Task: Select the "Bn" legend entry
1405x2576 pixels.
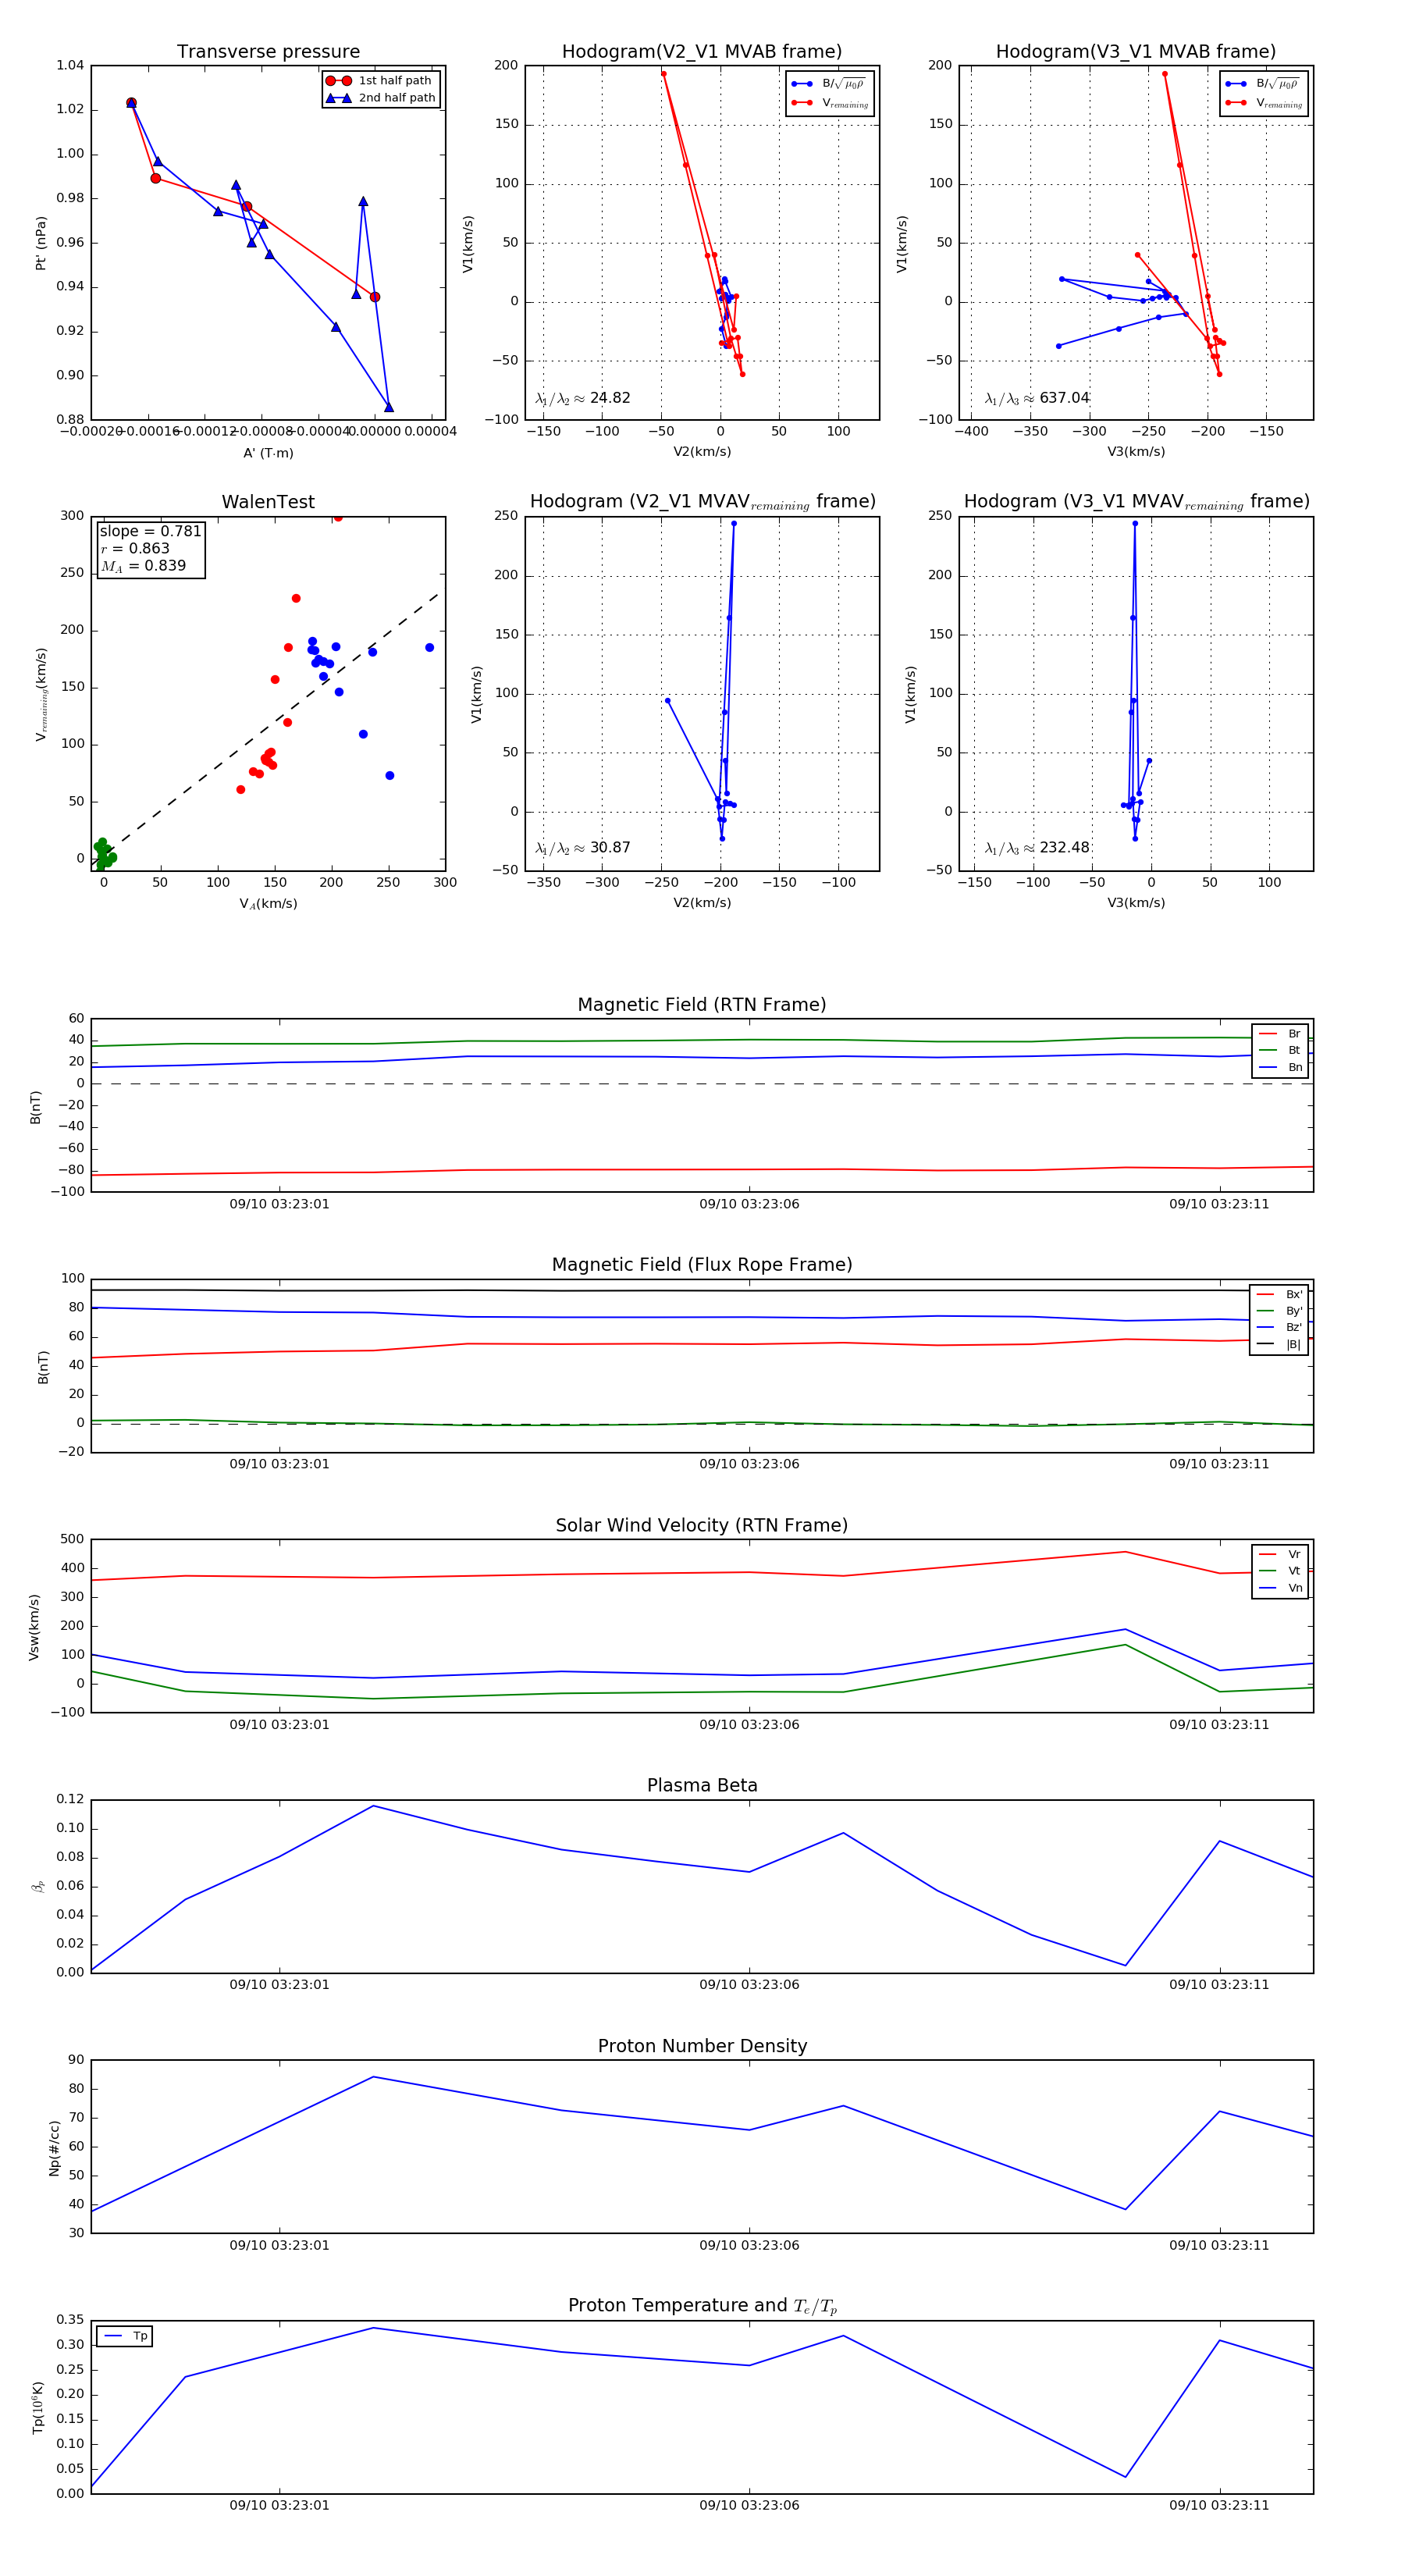Action: point(1280,1068)
